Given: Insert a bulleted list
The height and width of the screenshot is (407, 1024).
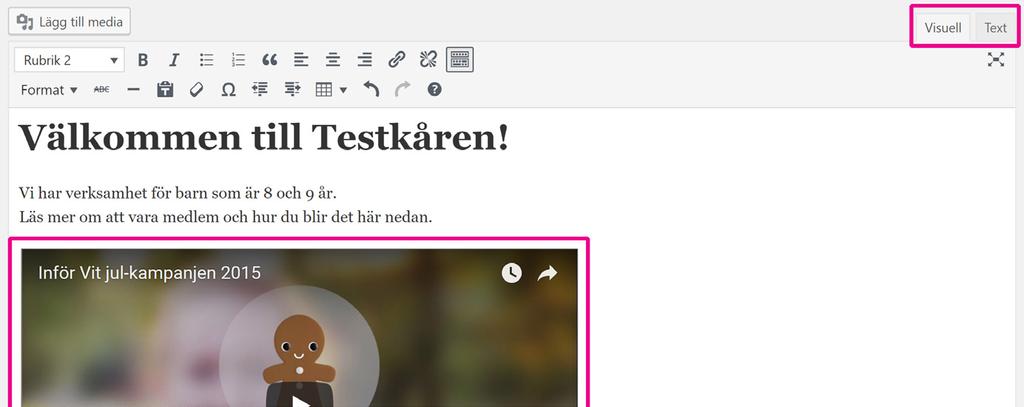Looking at the screenshot, I should tap(206, 60).
